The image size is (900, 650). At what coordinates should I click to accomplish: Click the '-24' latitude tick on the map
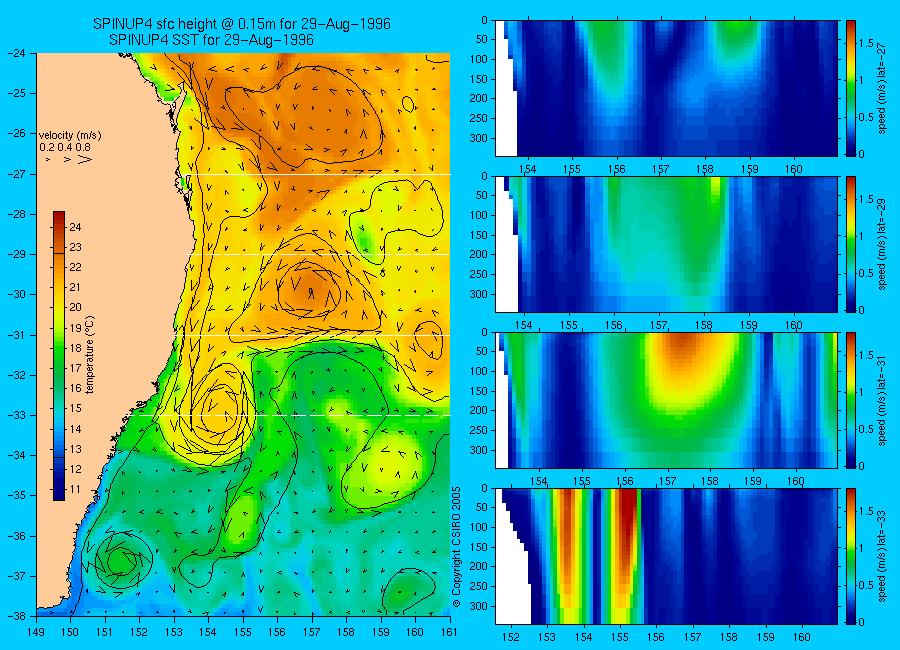tap(16, 53)
